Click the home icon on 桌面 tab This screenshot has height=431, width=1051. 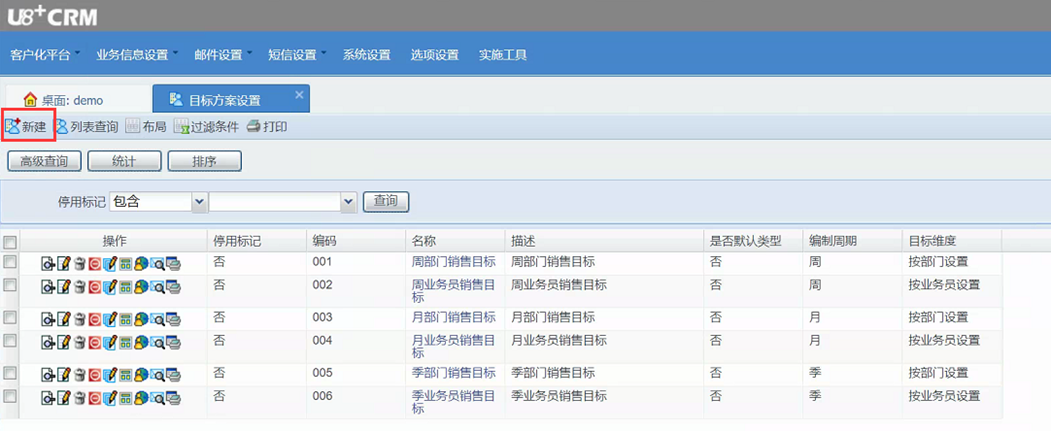click(x=30, y=100)
